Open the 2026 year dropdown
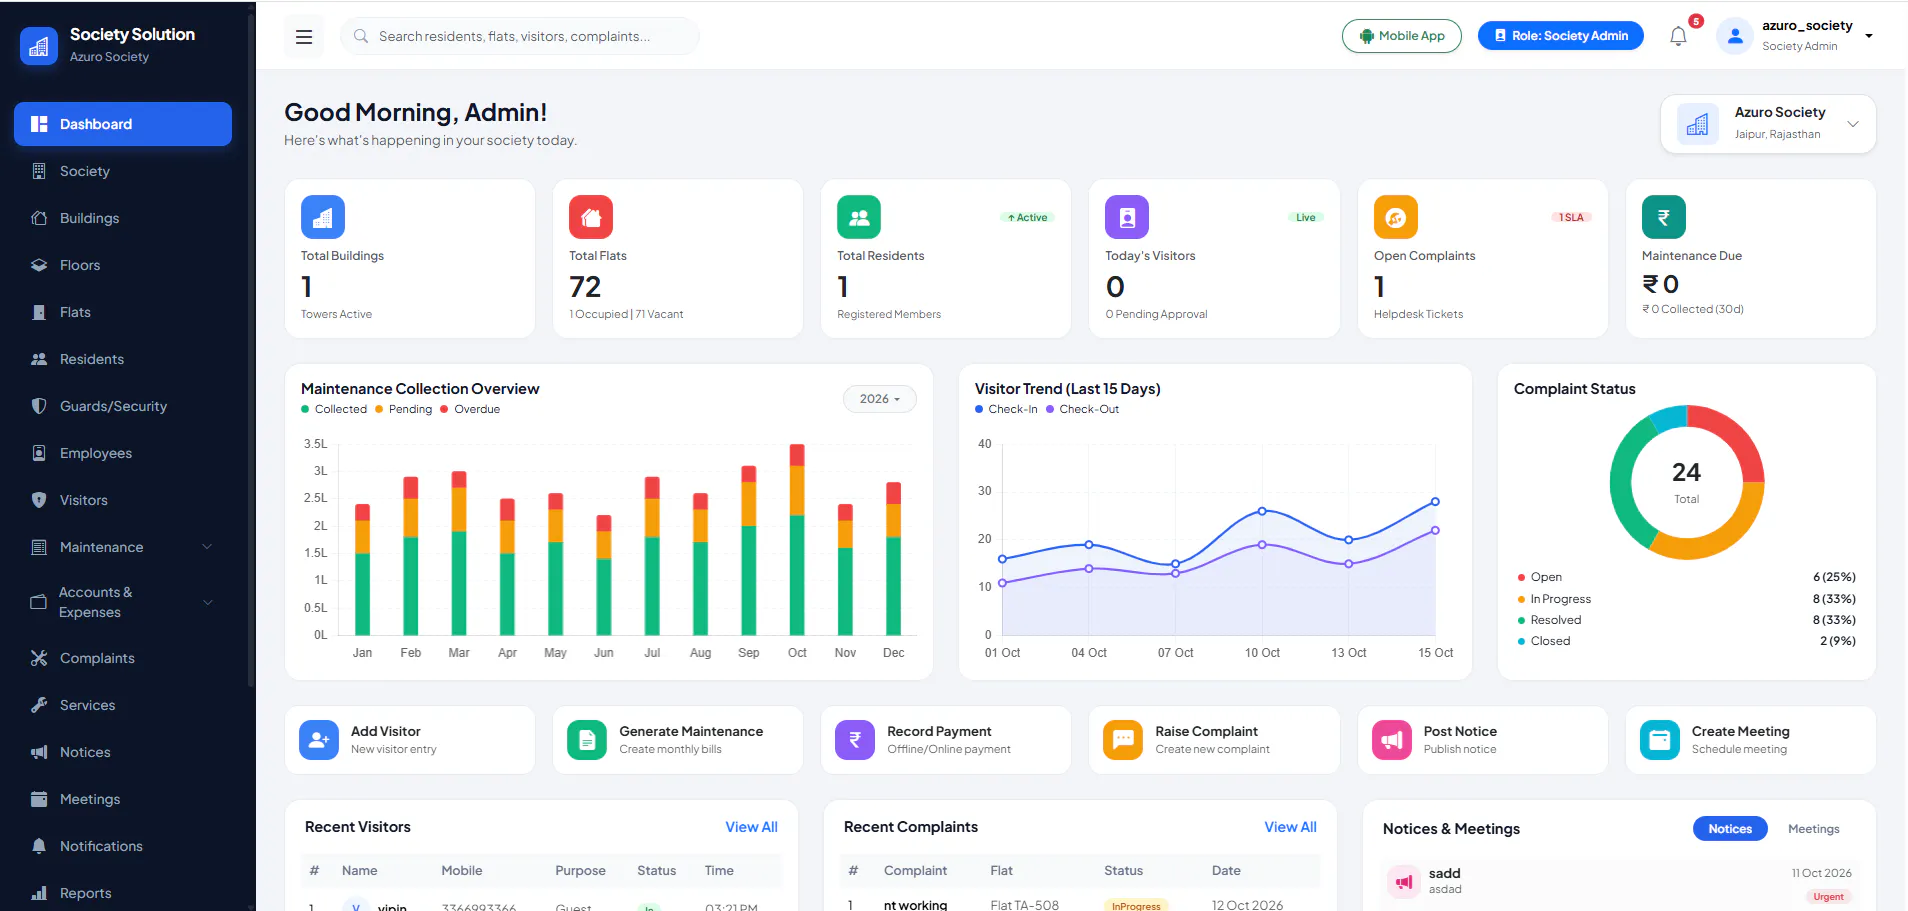The image size is (1908, 911). (x=880, y=399)
